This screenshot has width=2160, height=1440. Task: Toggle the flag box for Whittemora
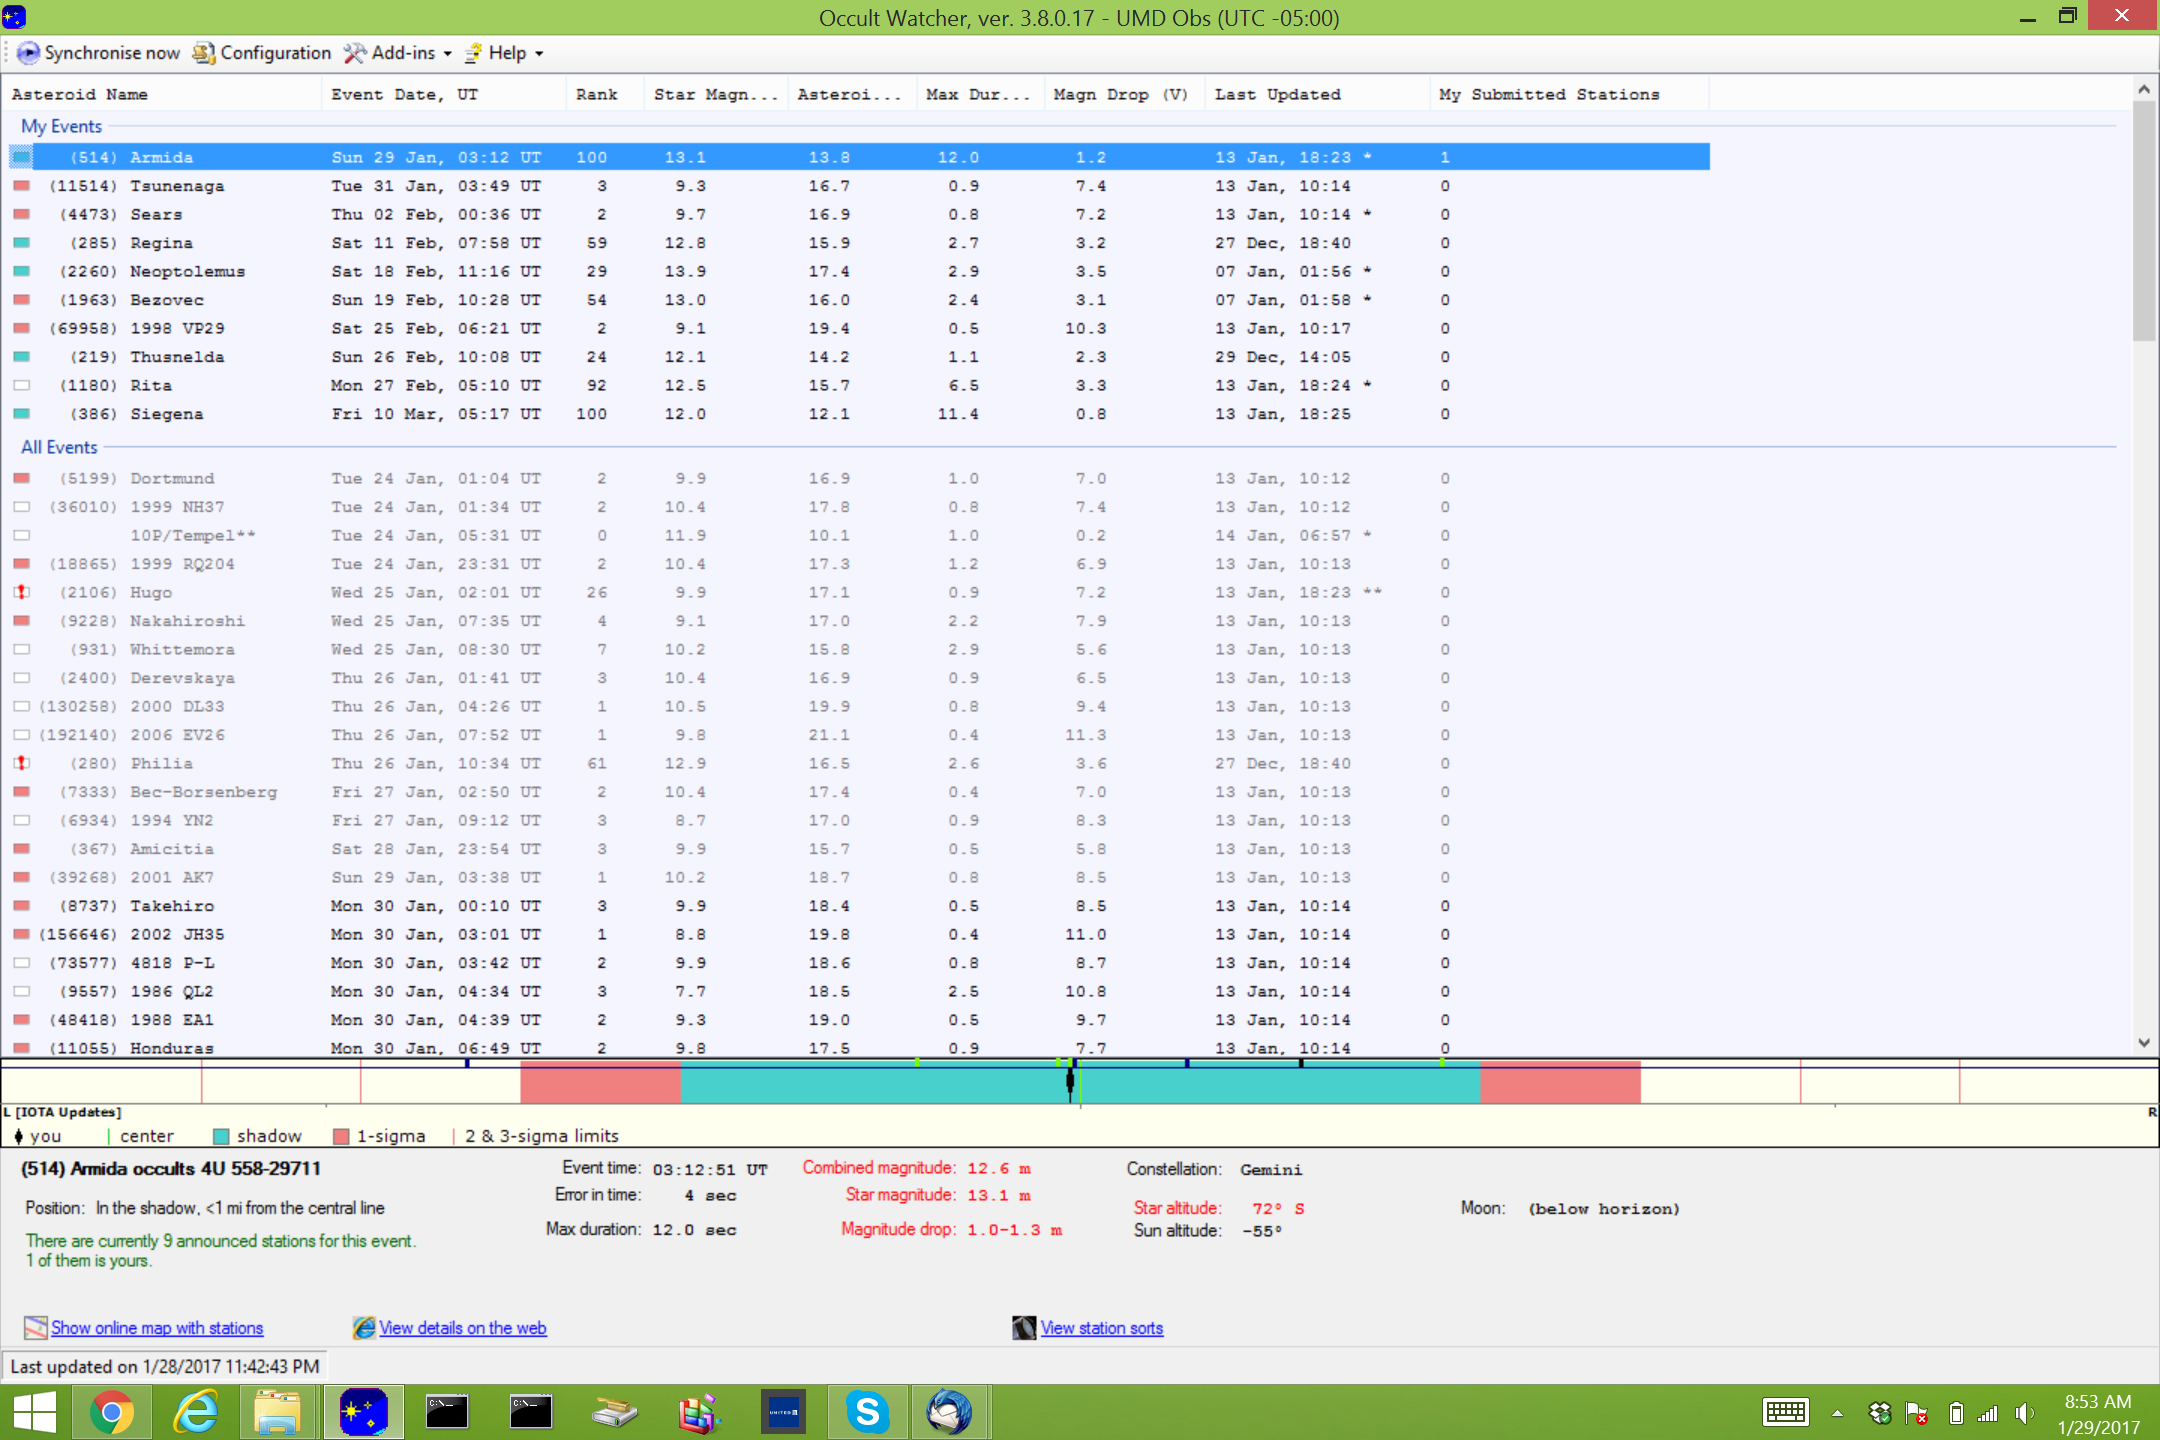coord(21,649)
